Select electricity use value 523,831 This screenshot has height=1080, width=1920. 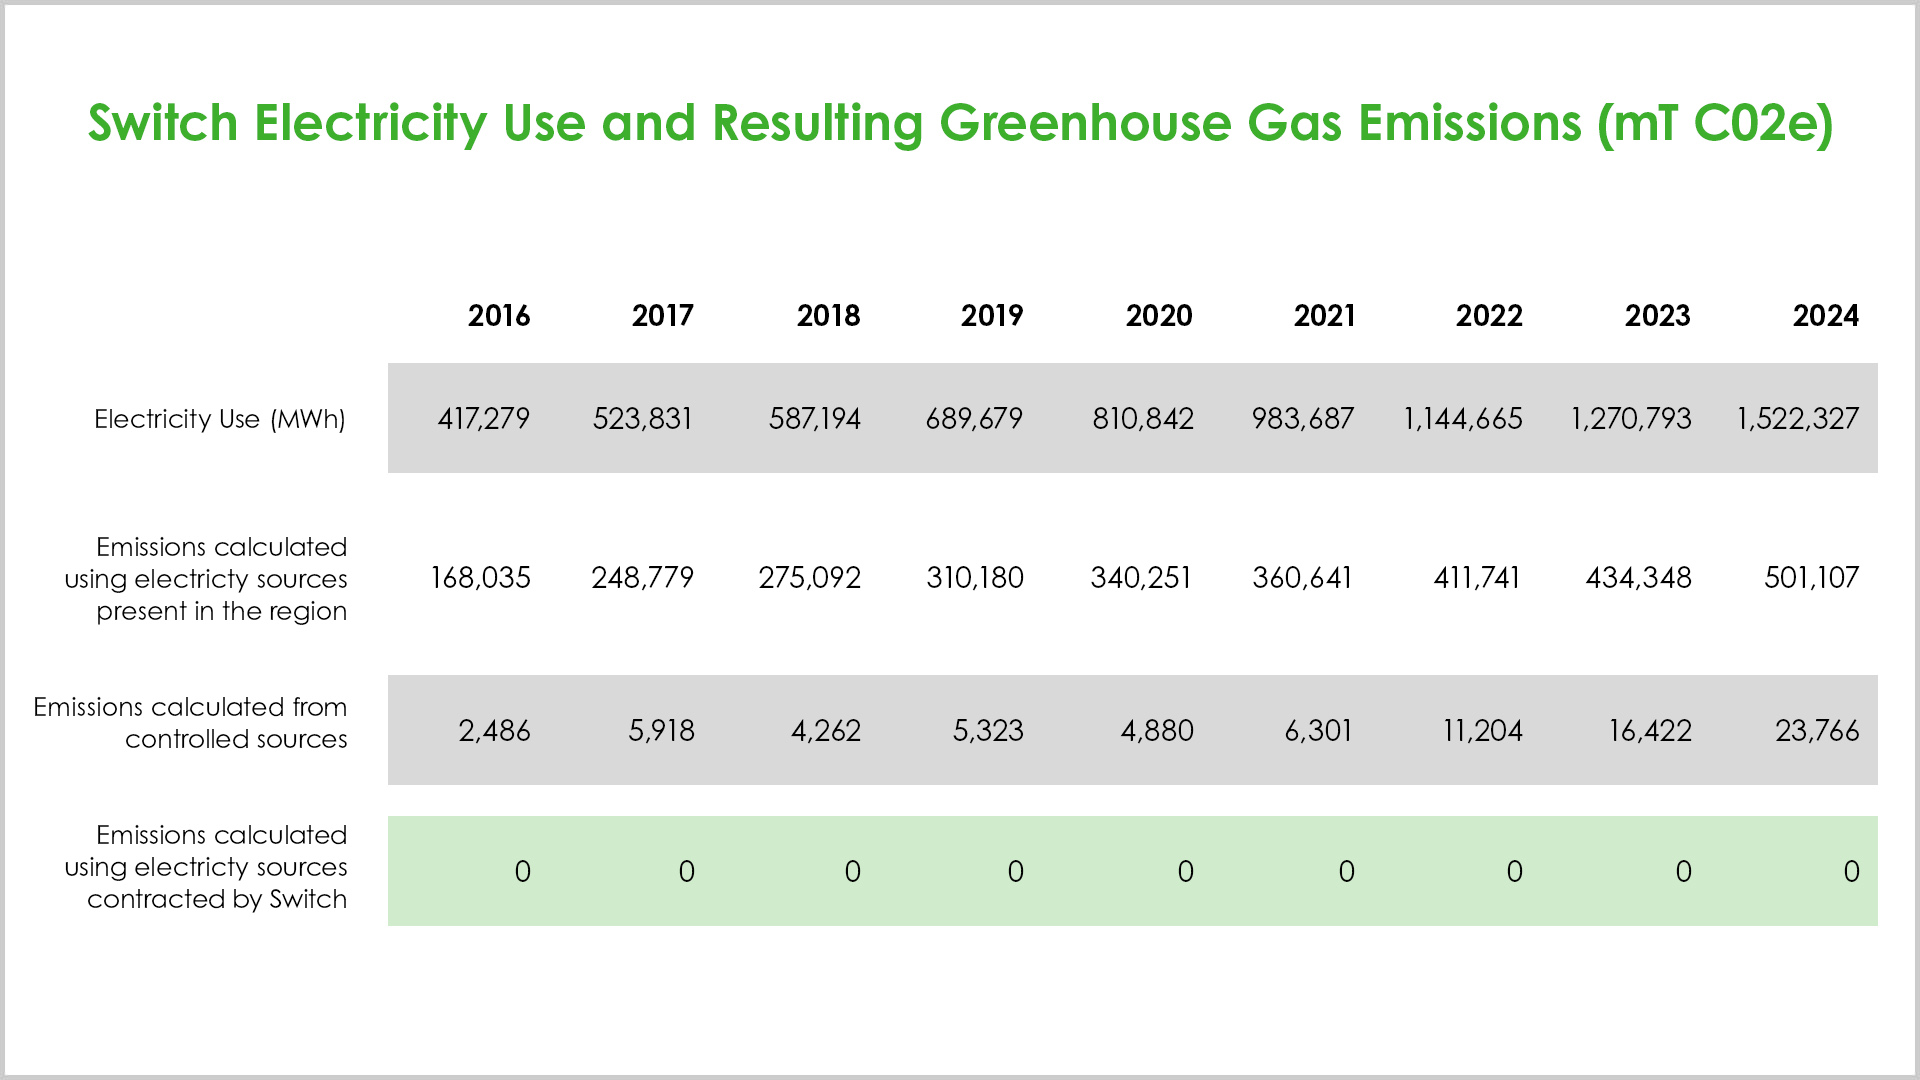pos(643,419)
